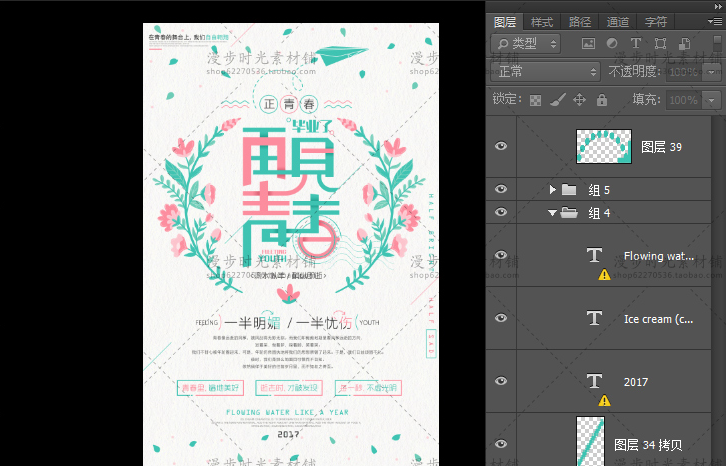Click the lock transparent pixels icon

coord(536,100)
